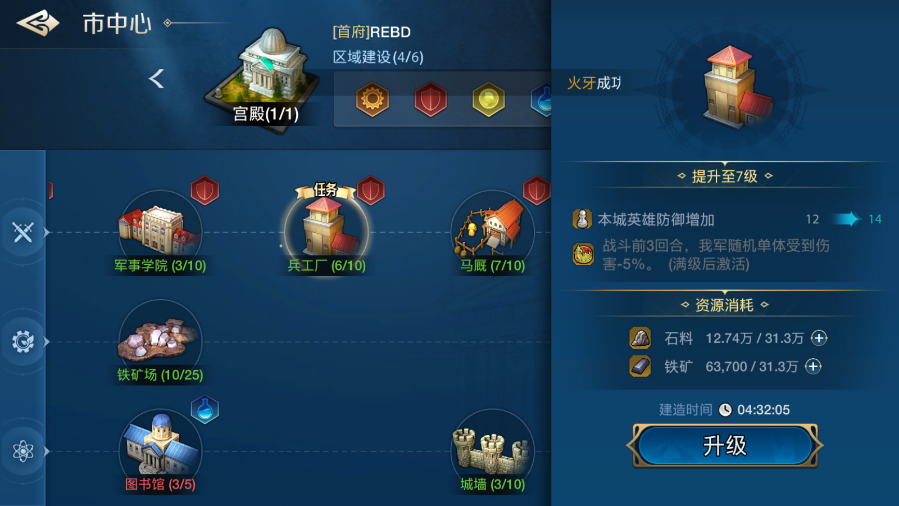Click the red shield badge over 军事学院
The height and width of the screenshot is (506, 899).
click(x=205, y=190)
